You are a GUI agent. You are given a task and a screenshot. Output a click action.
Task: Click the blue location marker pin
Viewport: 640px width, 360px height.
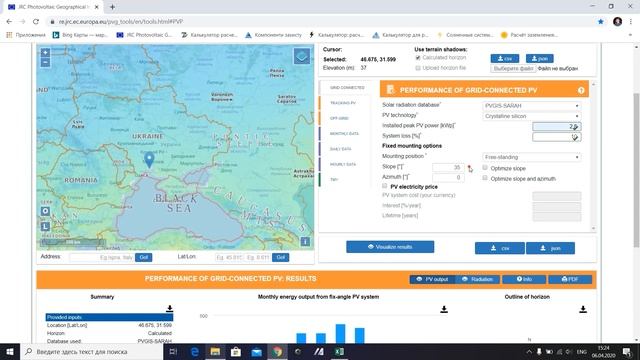pos(149,160)
